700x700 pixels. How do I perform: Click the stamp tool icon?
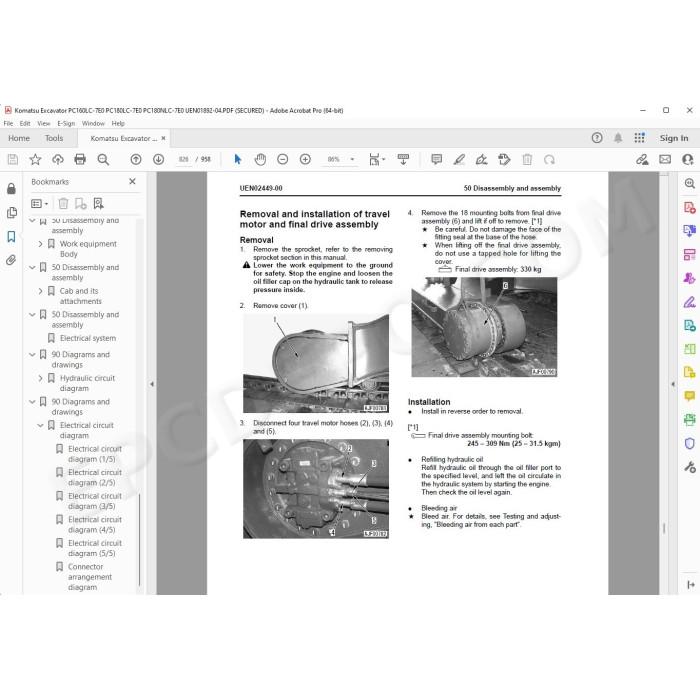pos(504,159)
